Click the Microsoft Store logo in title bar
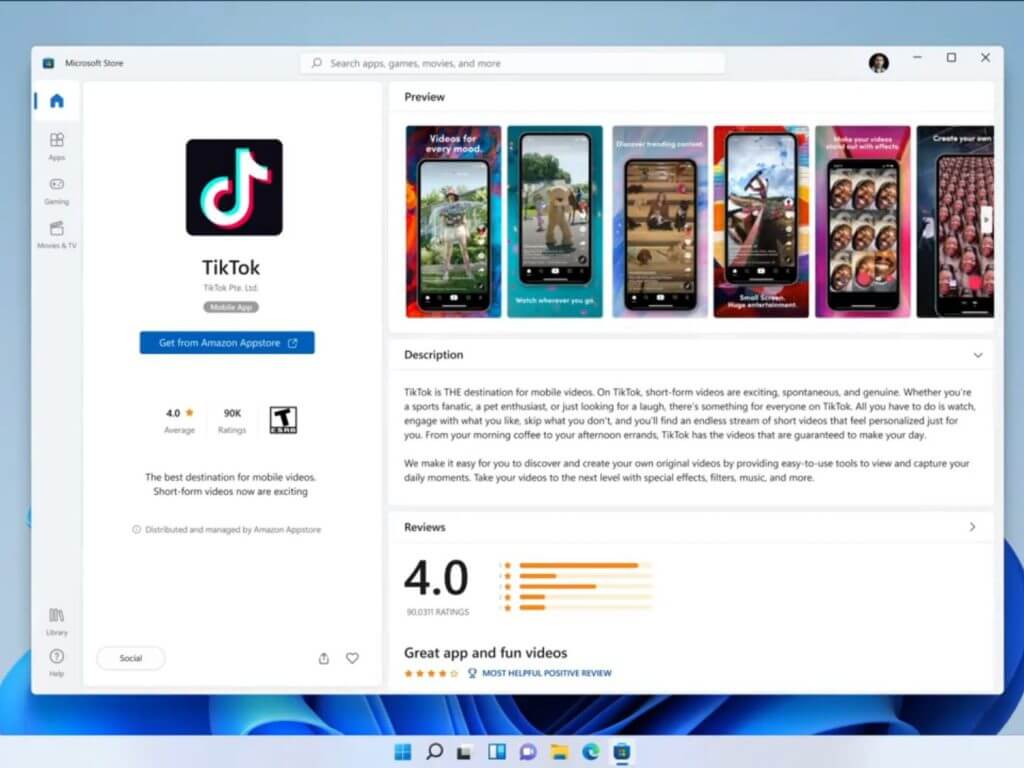The image size is (1024, 768). (x=48, y=63)
